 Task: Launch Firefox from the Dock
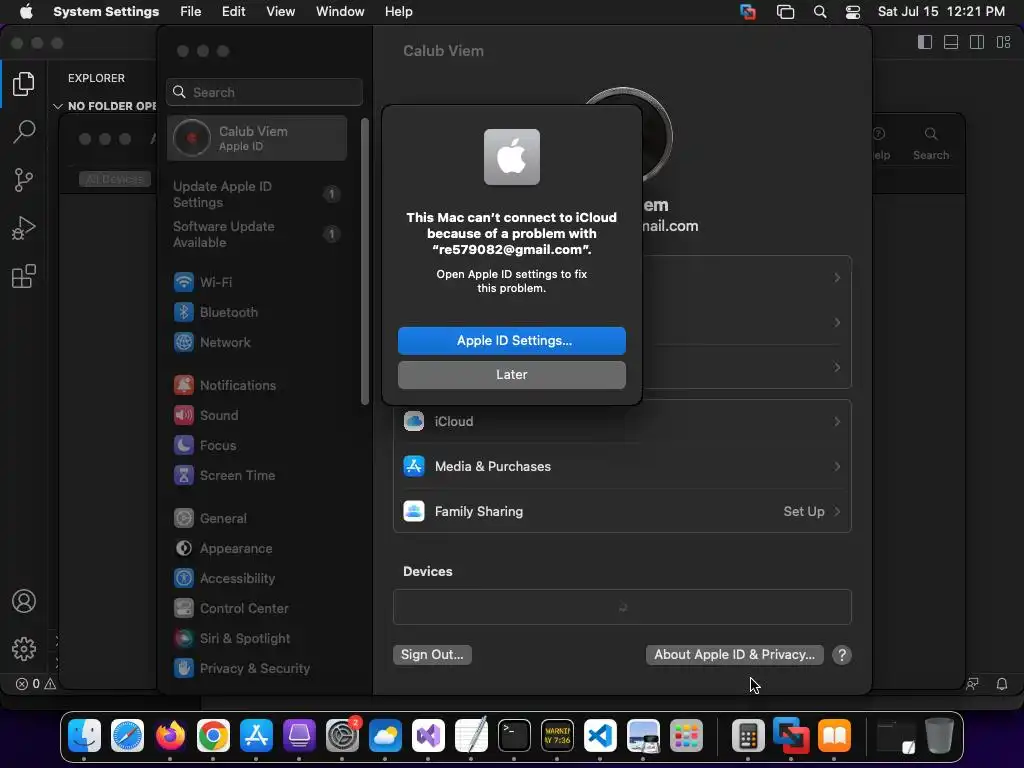coord(170,736)
